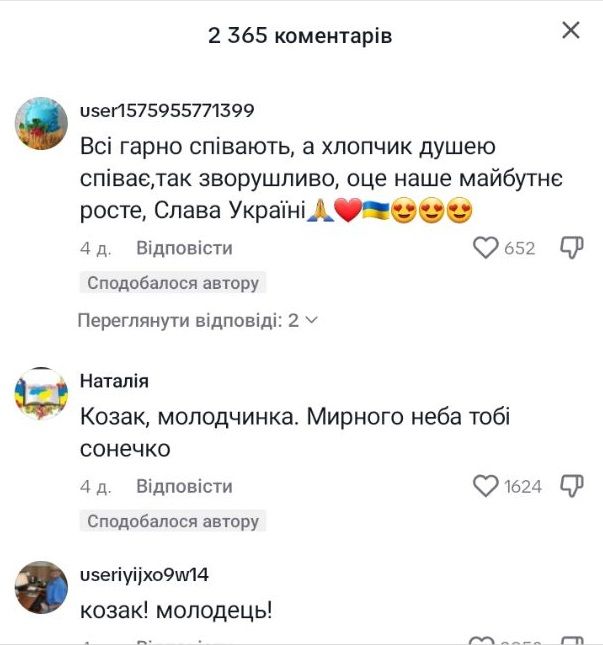
Task: Reply to user1575955771399's comment
Action: tap(184, 248)
